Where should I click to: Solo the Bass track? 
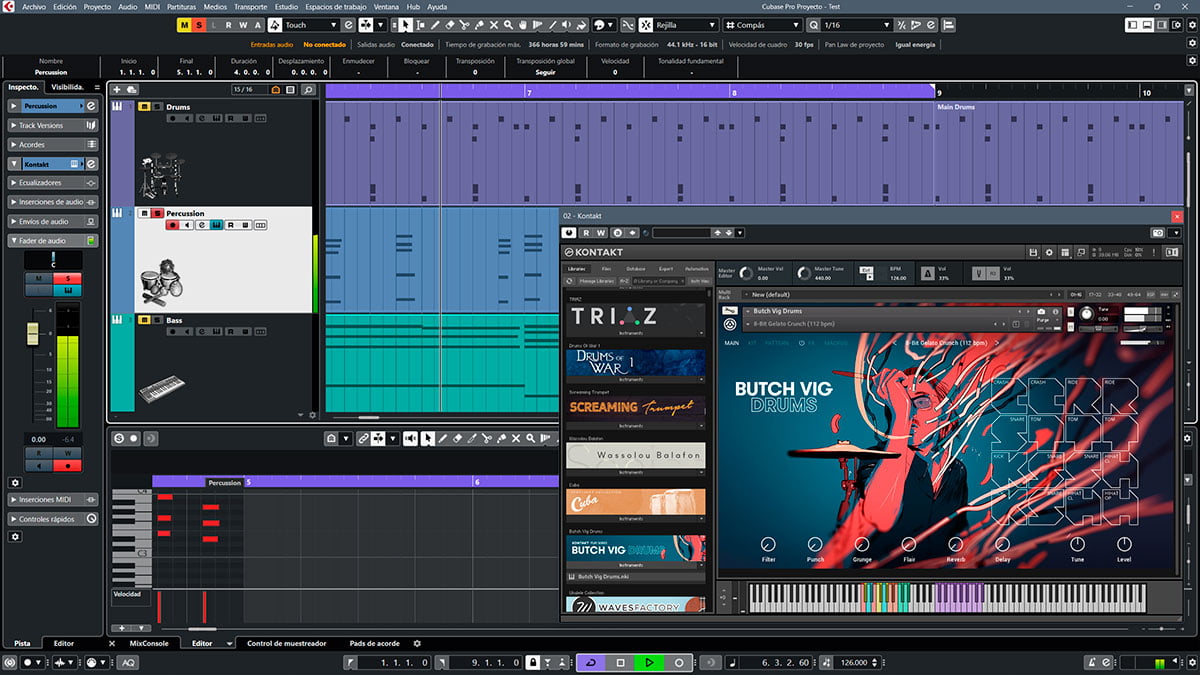coord(157,320)
